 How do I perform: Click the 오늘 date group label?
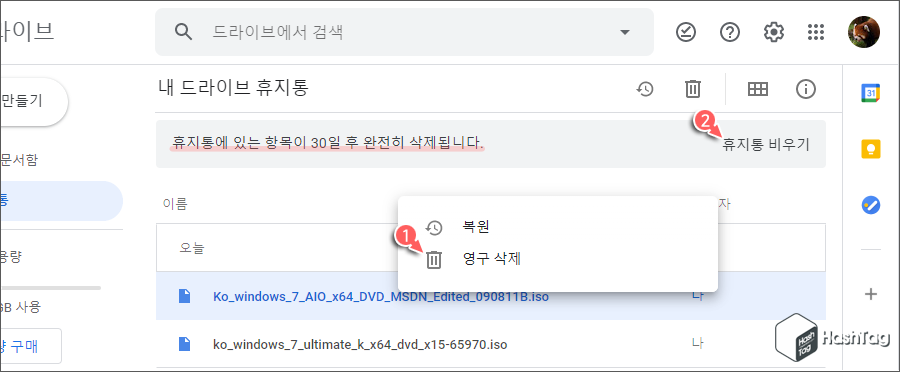click(192, 248)
